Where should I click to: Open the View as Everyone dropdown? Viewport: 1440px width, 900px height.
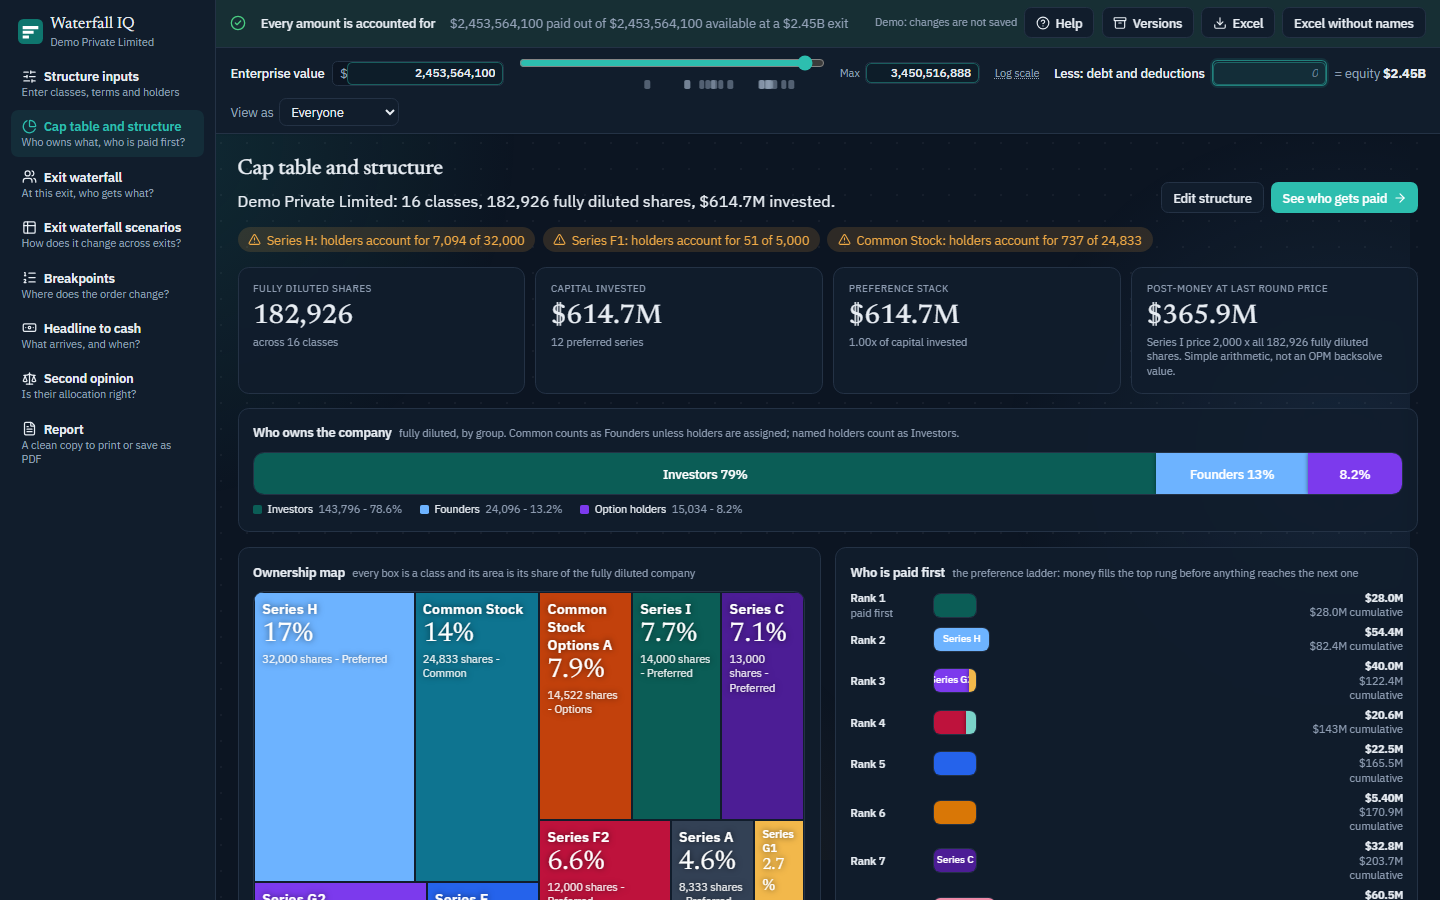pyautogui.click(x=339, y=112)
